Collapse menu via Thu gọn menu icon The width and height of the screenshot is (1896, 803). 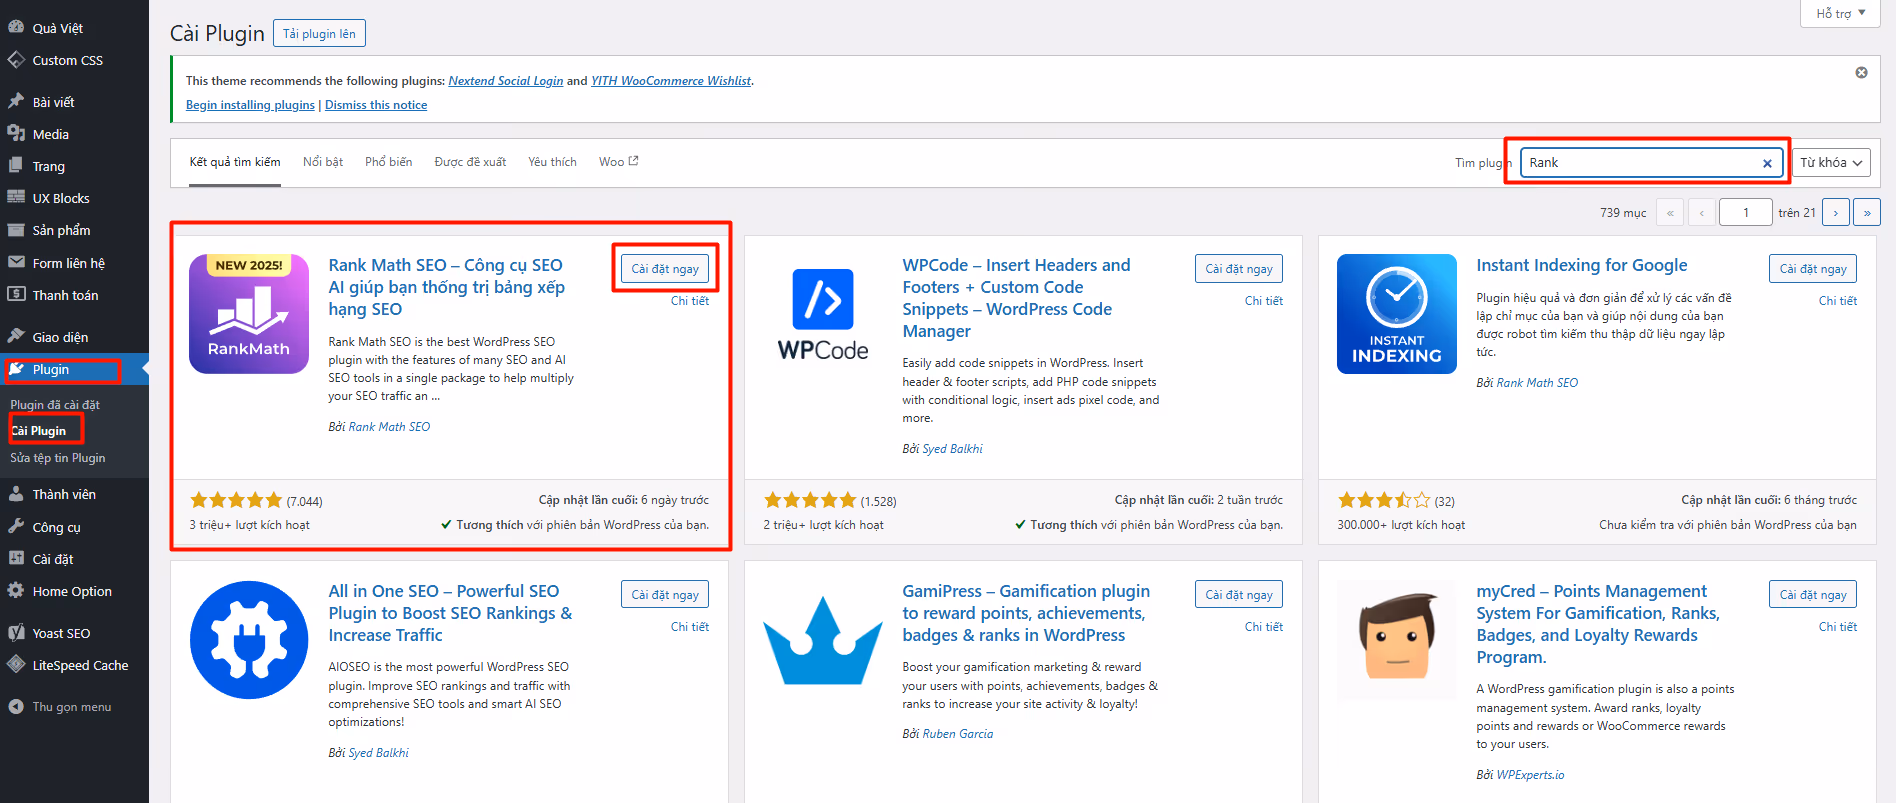[x=16, y=707]
